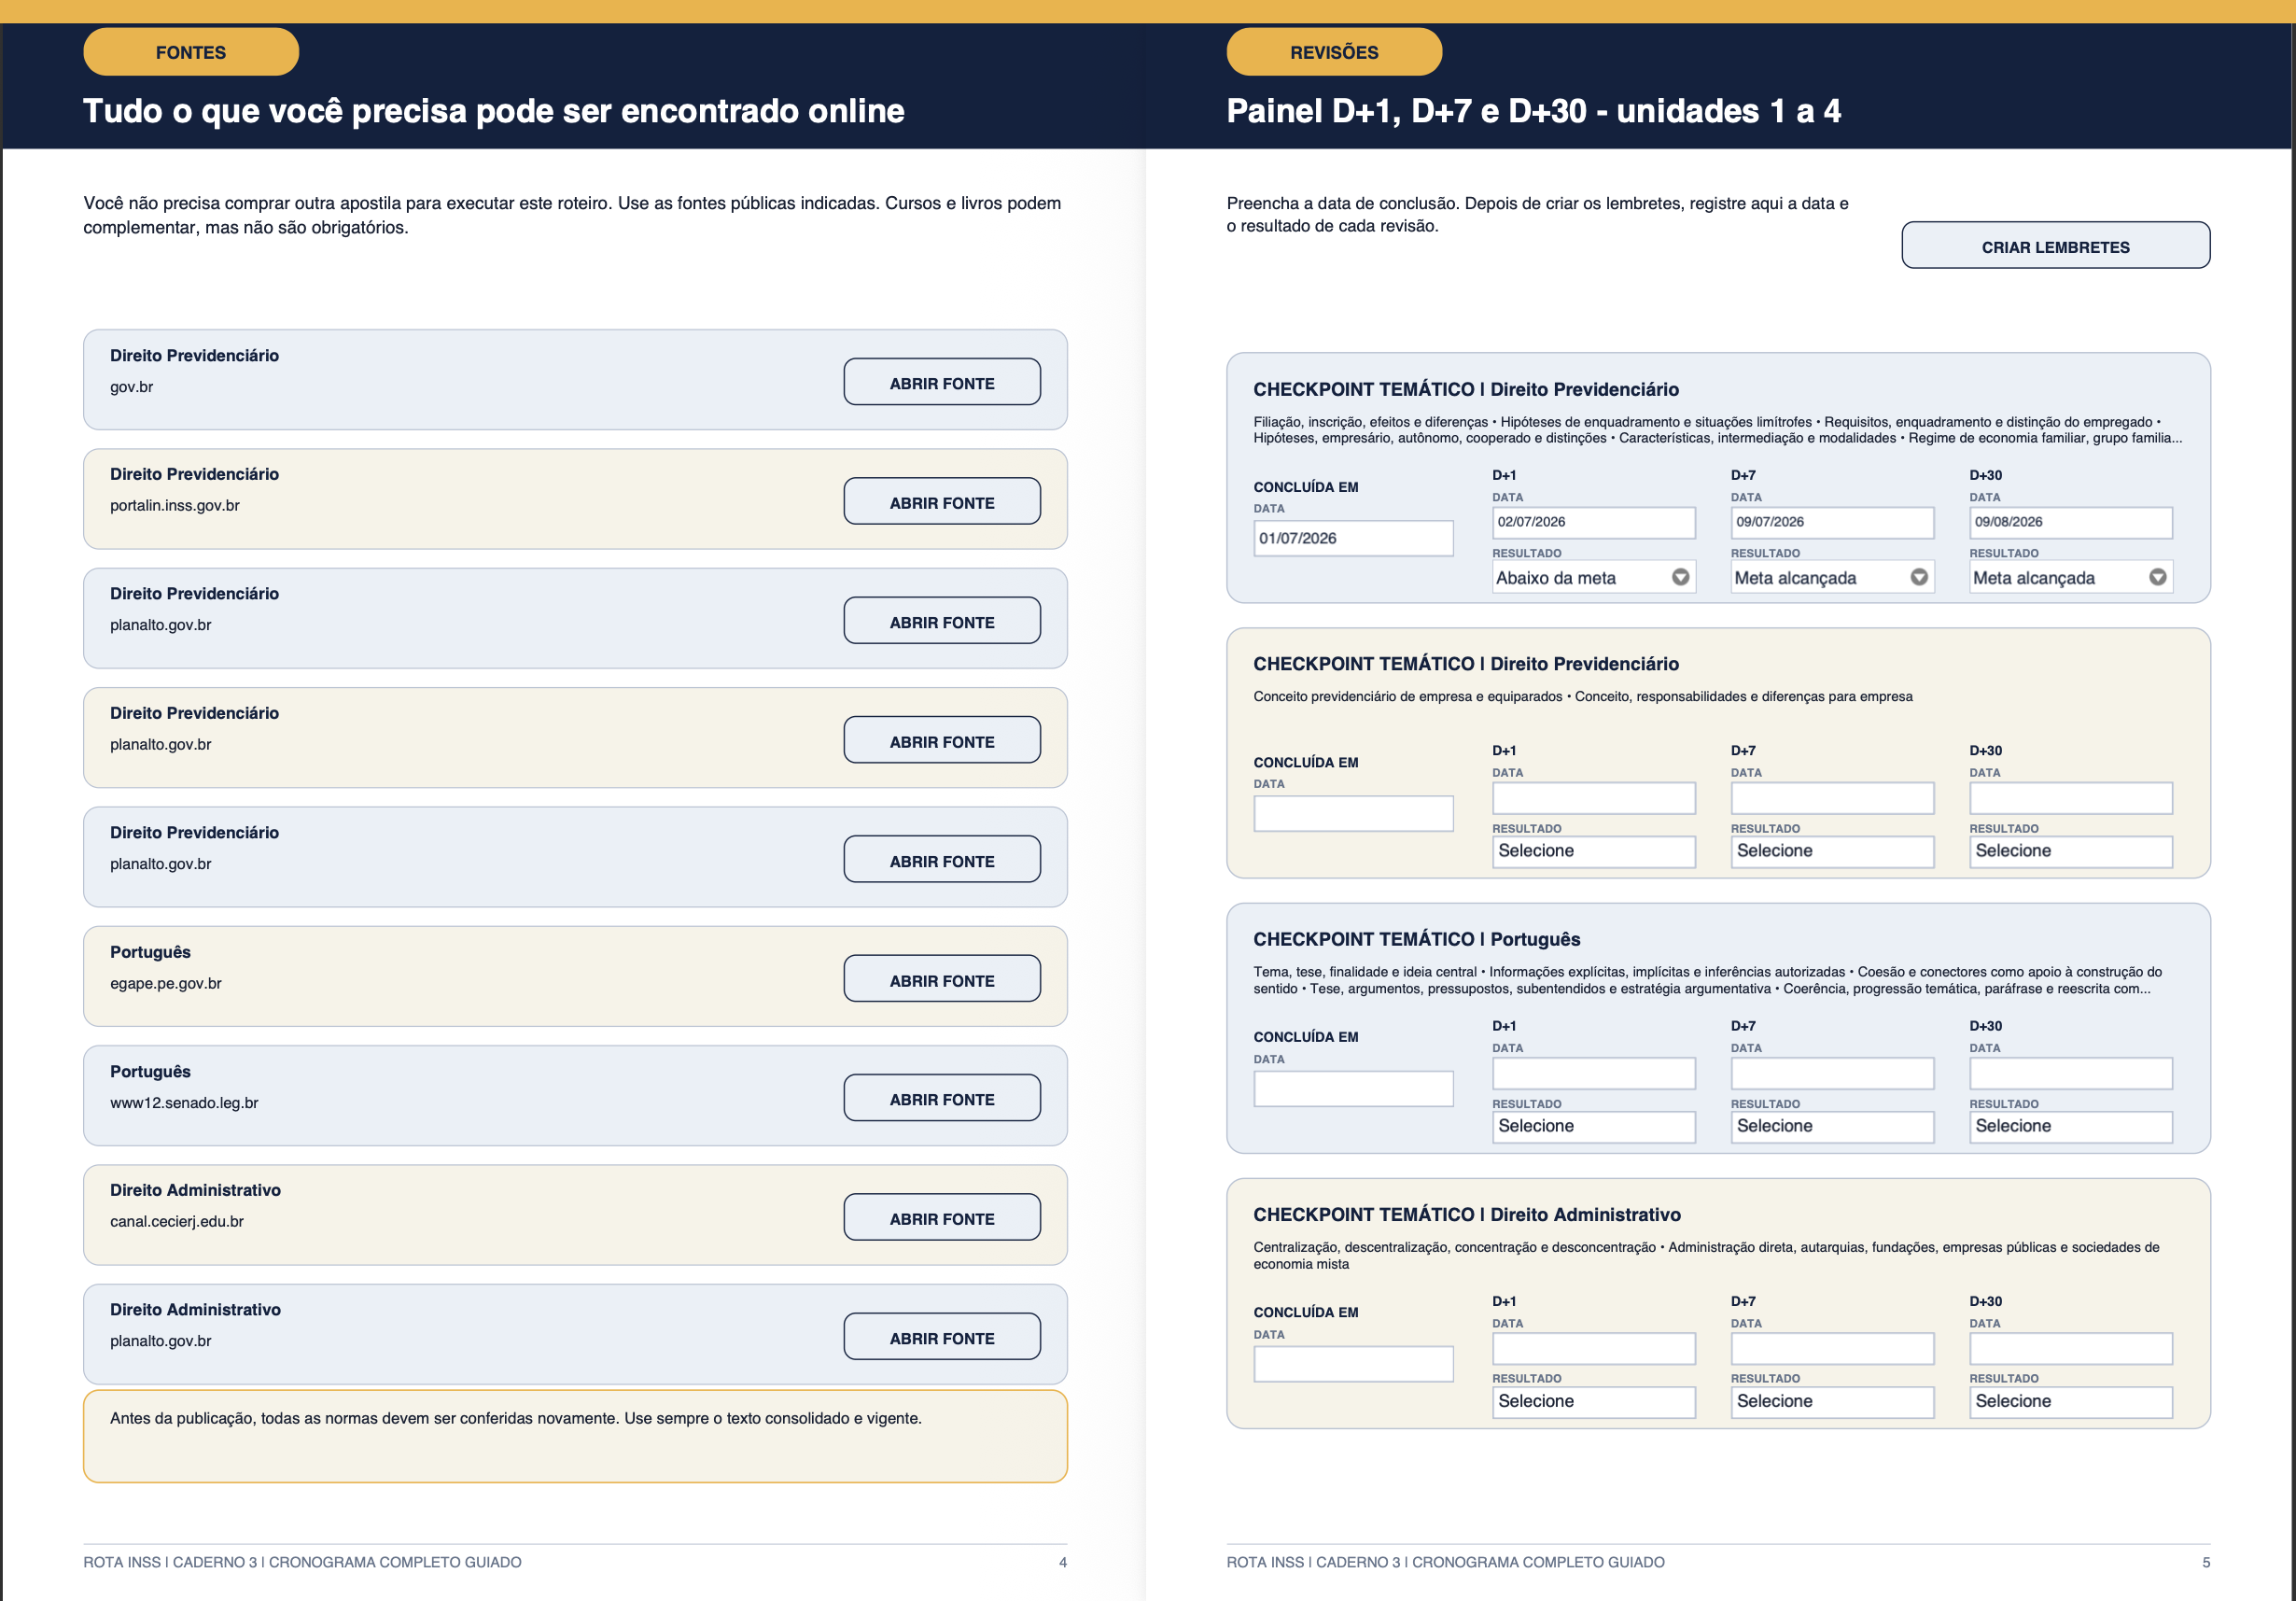This screenshot has width=2296, height=1601.
Task: Open the last Direito Administrativo planalto.gov.br source
Action: 941,1337
